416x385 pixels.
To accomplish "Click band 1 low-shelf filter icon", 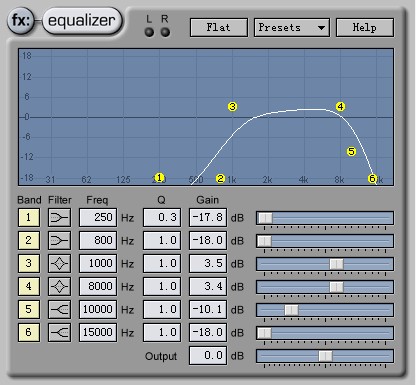I will pyautogui.click(x=59, y=218).
